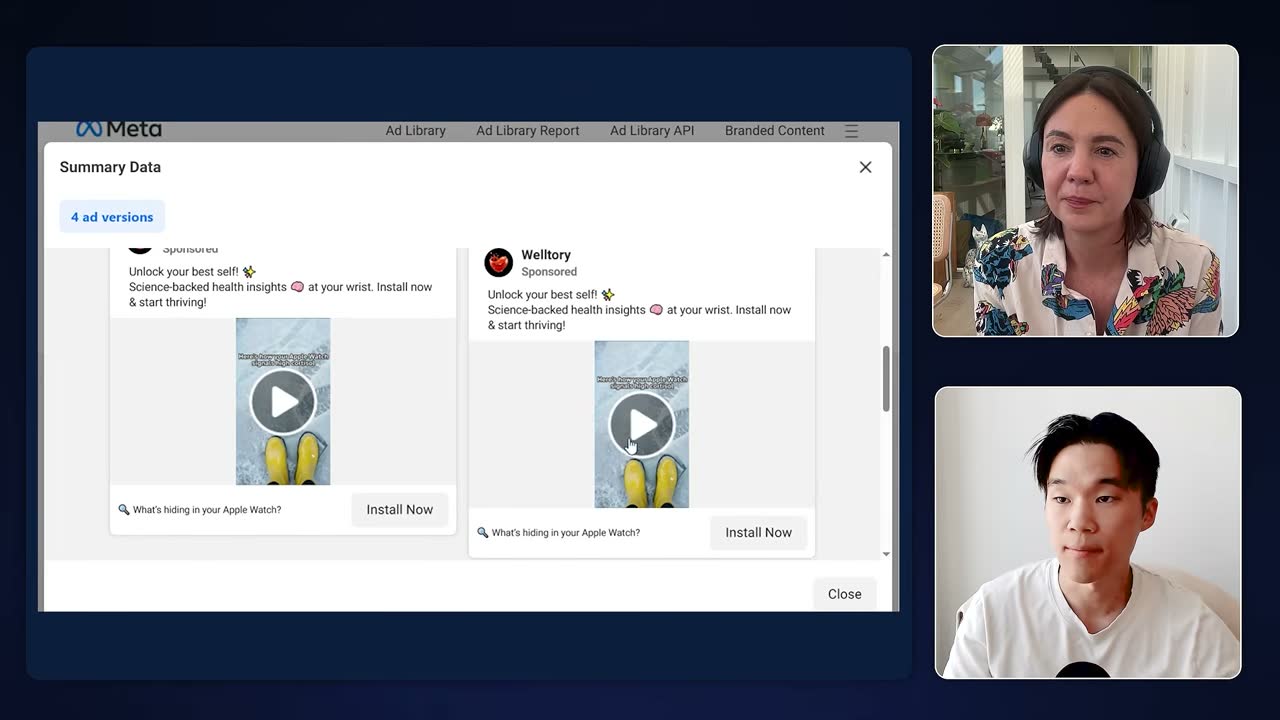Click the Meta logo
1280x720 pixels.
click(119, 129)
